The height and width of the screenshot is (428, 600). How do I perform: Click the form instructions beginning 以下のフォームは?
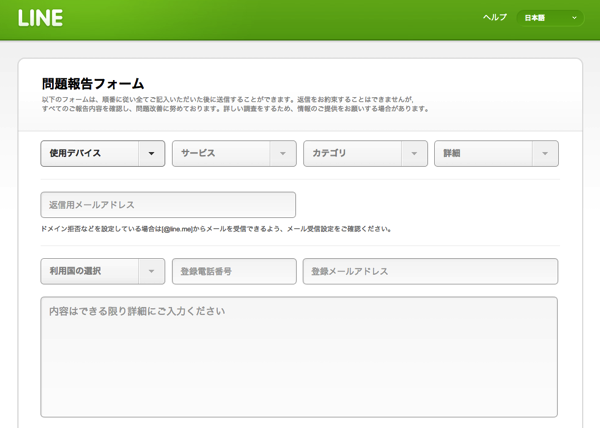coord(235,104)
